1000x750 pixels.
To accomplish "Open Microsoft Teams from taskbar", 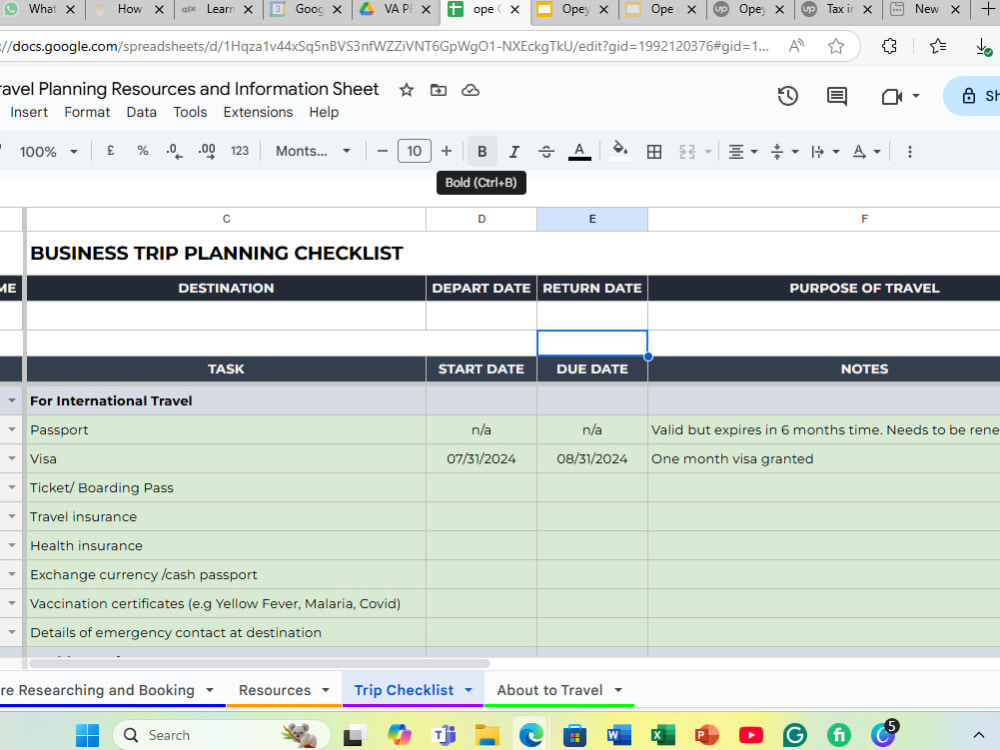I will (x=444, y=735).
